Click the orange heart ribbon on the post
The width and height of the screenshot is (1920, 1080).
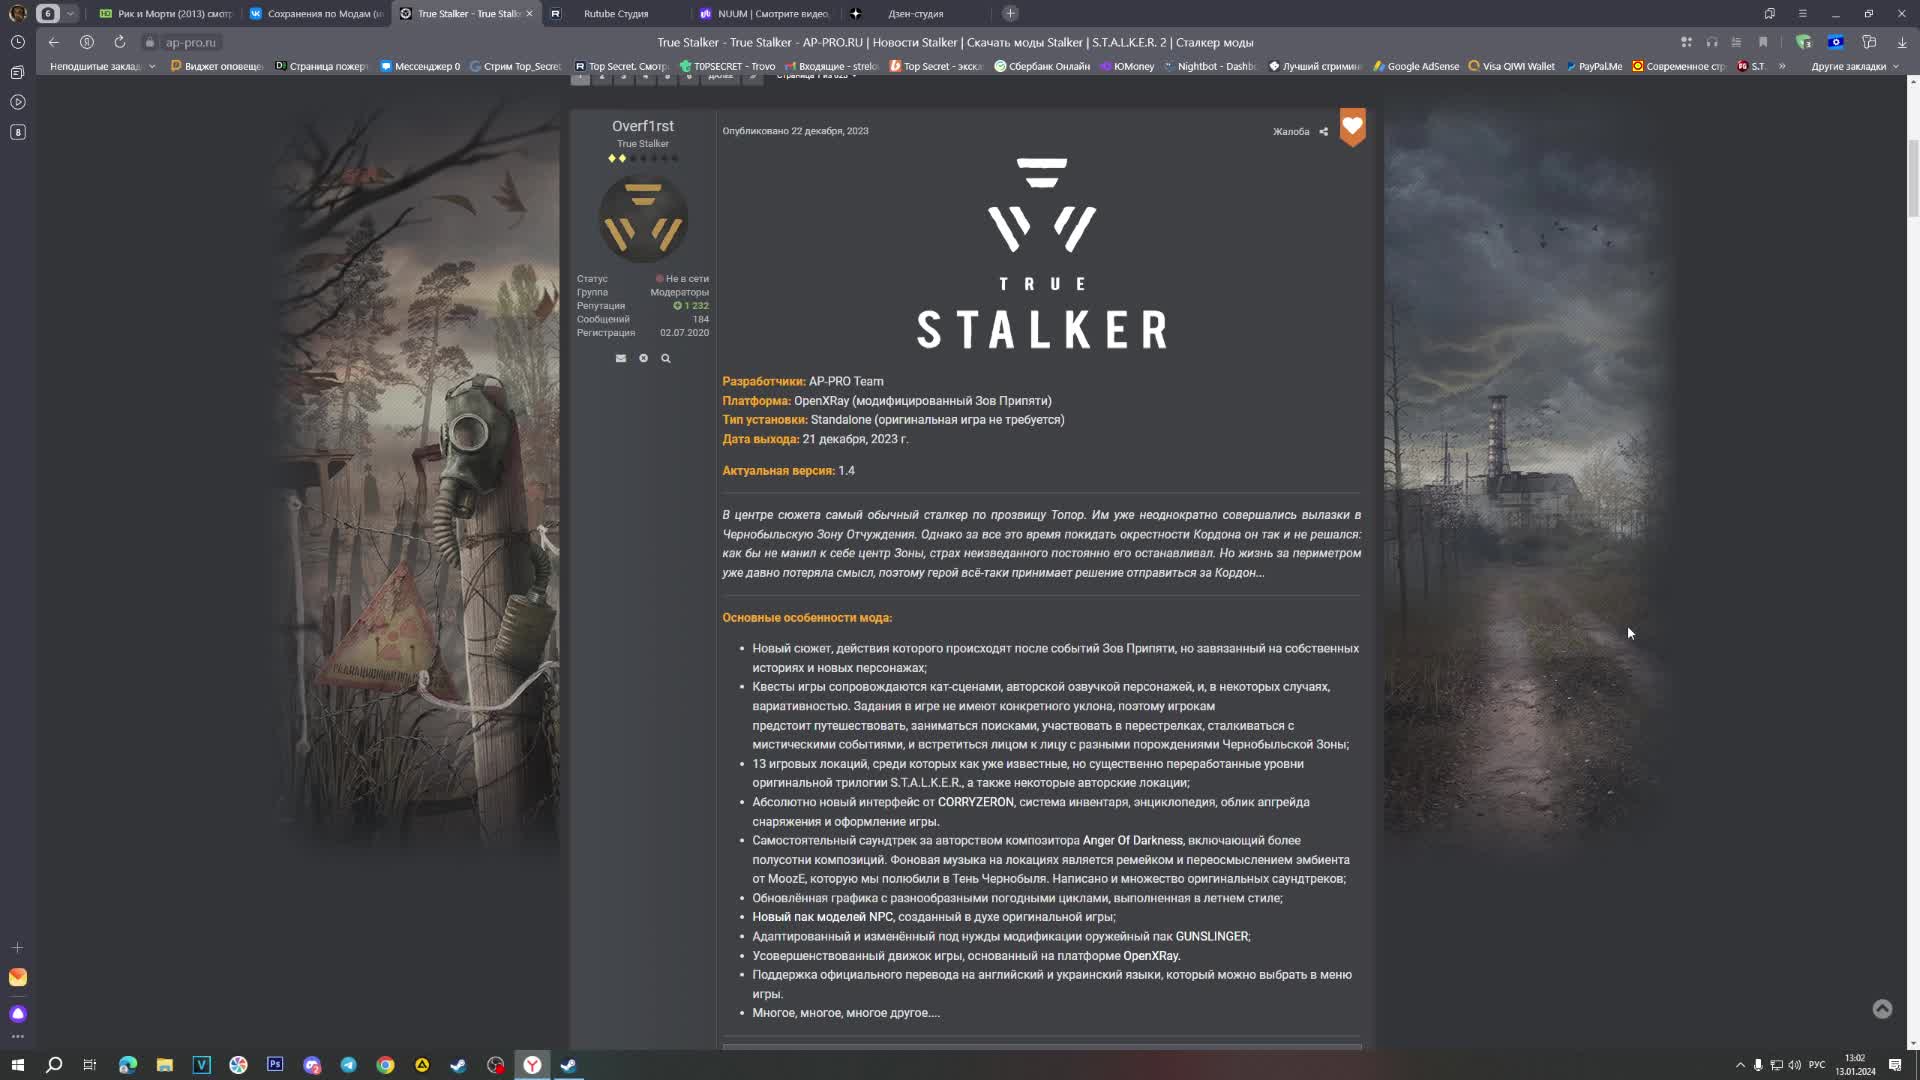[1352, 127]
